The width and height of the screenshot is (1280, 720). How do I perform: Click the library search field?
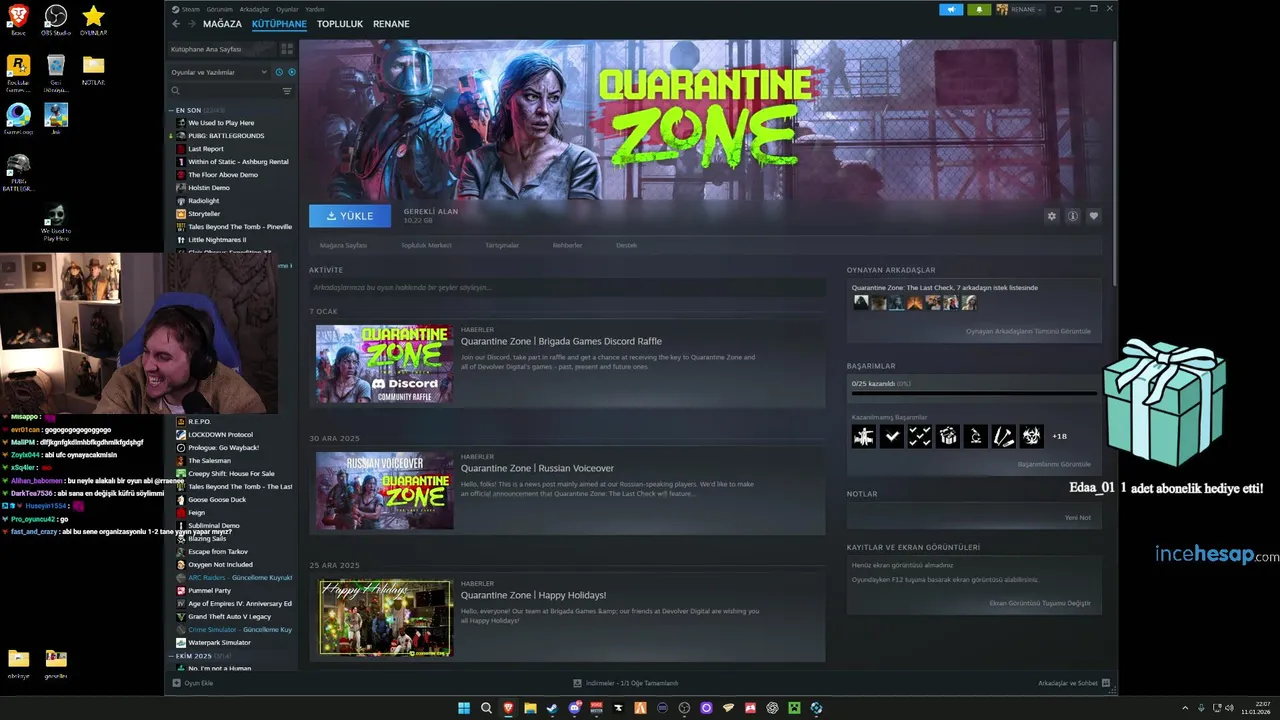225,91
